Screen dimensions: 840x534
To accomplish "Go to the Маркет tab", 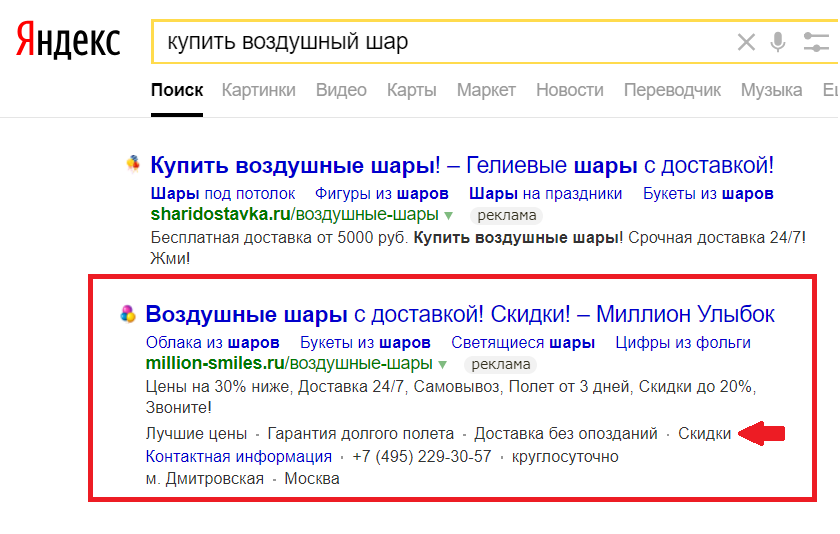I will [x=486, y=90].
